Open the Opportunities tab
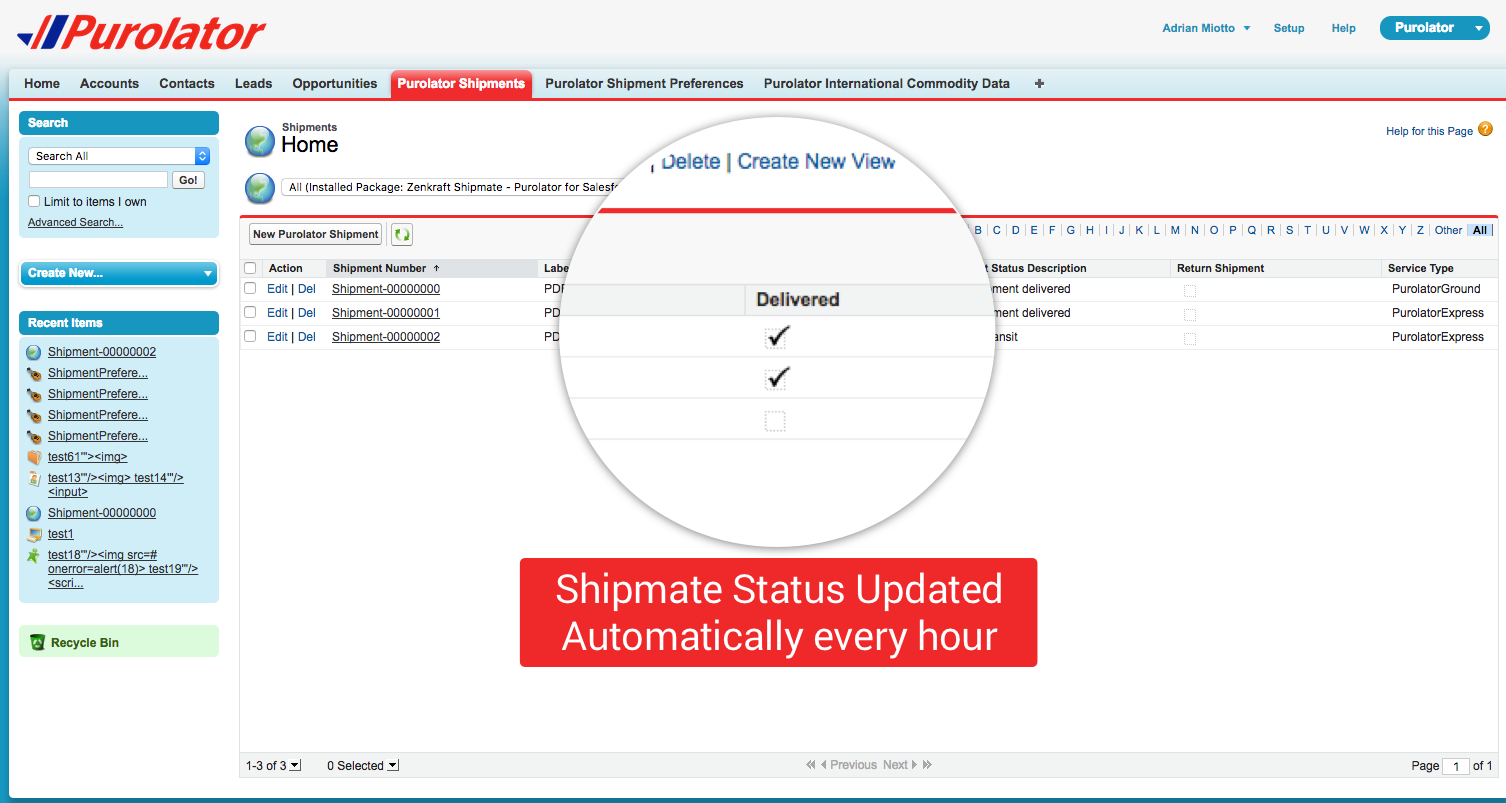1506x803 pixels. click(334, 84)
